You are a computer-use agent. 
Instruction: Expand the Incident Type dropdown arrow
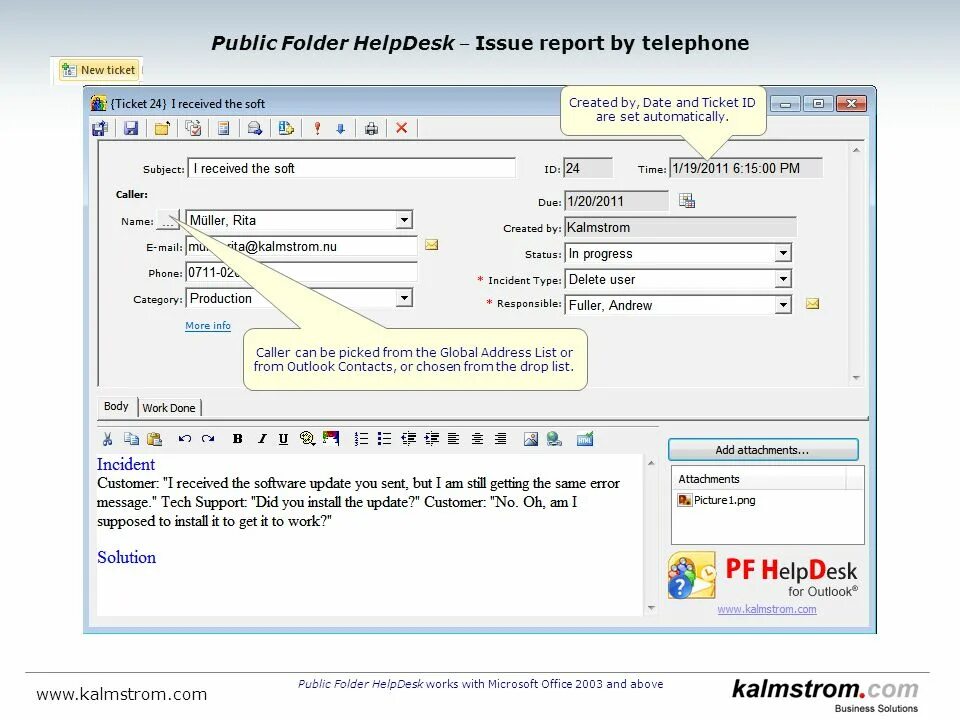(783, 279)
